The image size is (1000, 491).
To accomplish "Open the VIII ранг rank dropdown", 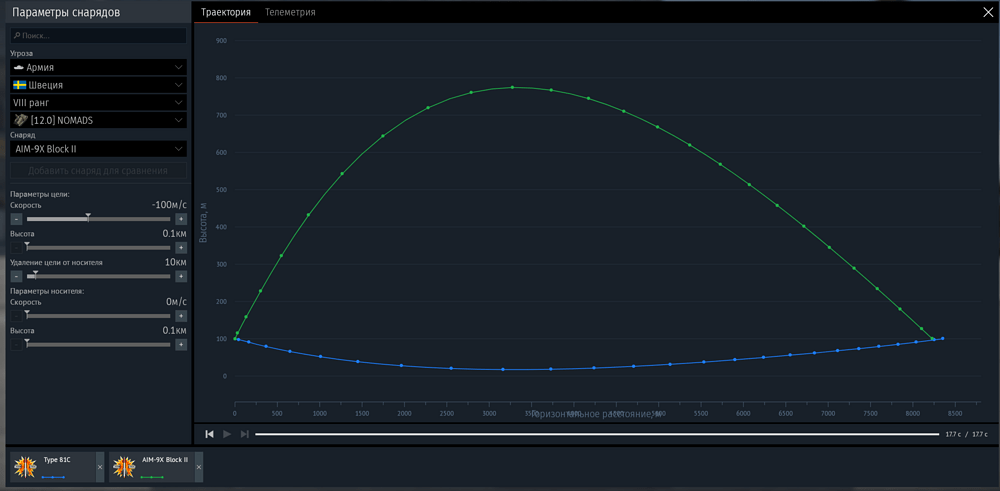I will [98, 102].
